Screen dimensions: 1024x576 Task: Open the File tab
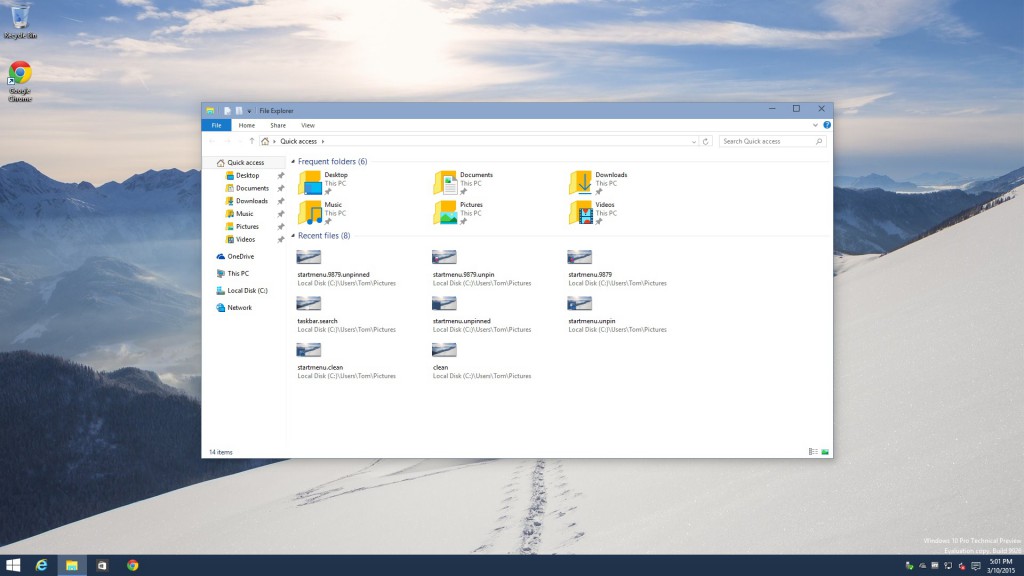point(216,125)
